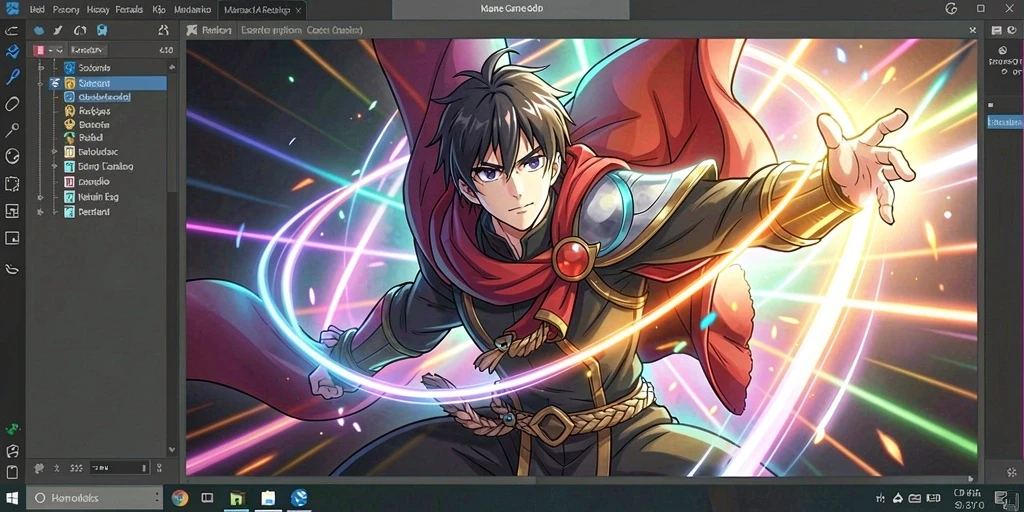
Task: Click the taskbar search box
Action: [x=94, y=498]
